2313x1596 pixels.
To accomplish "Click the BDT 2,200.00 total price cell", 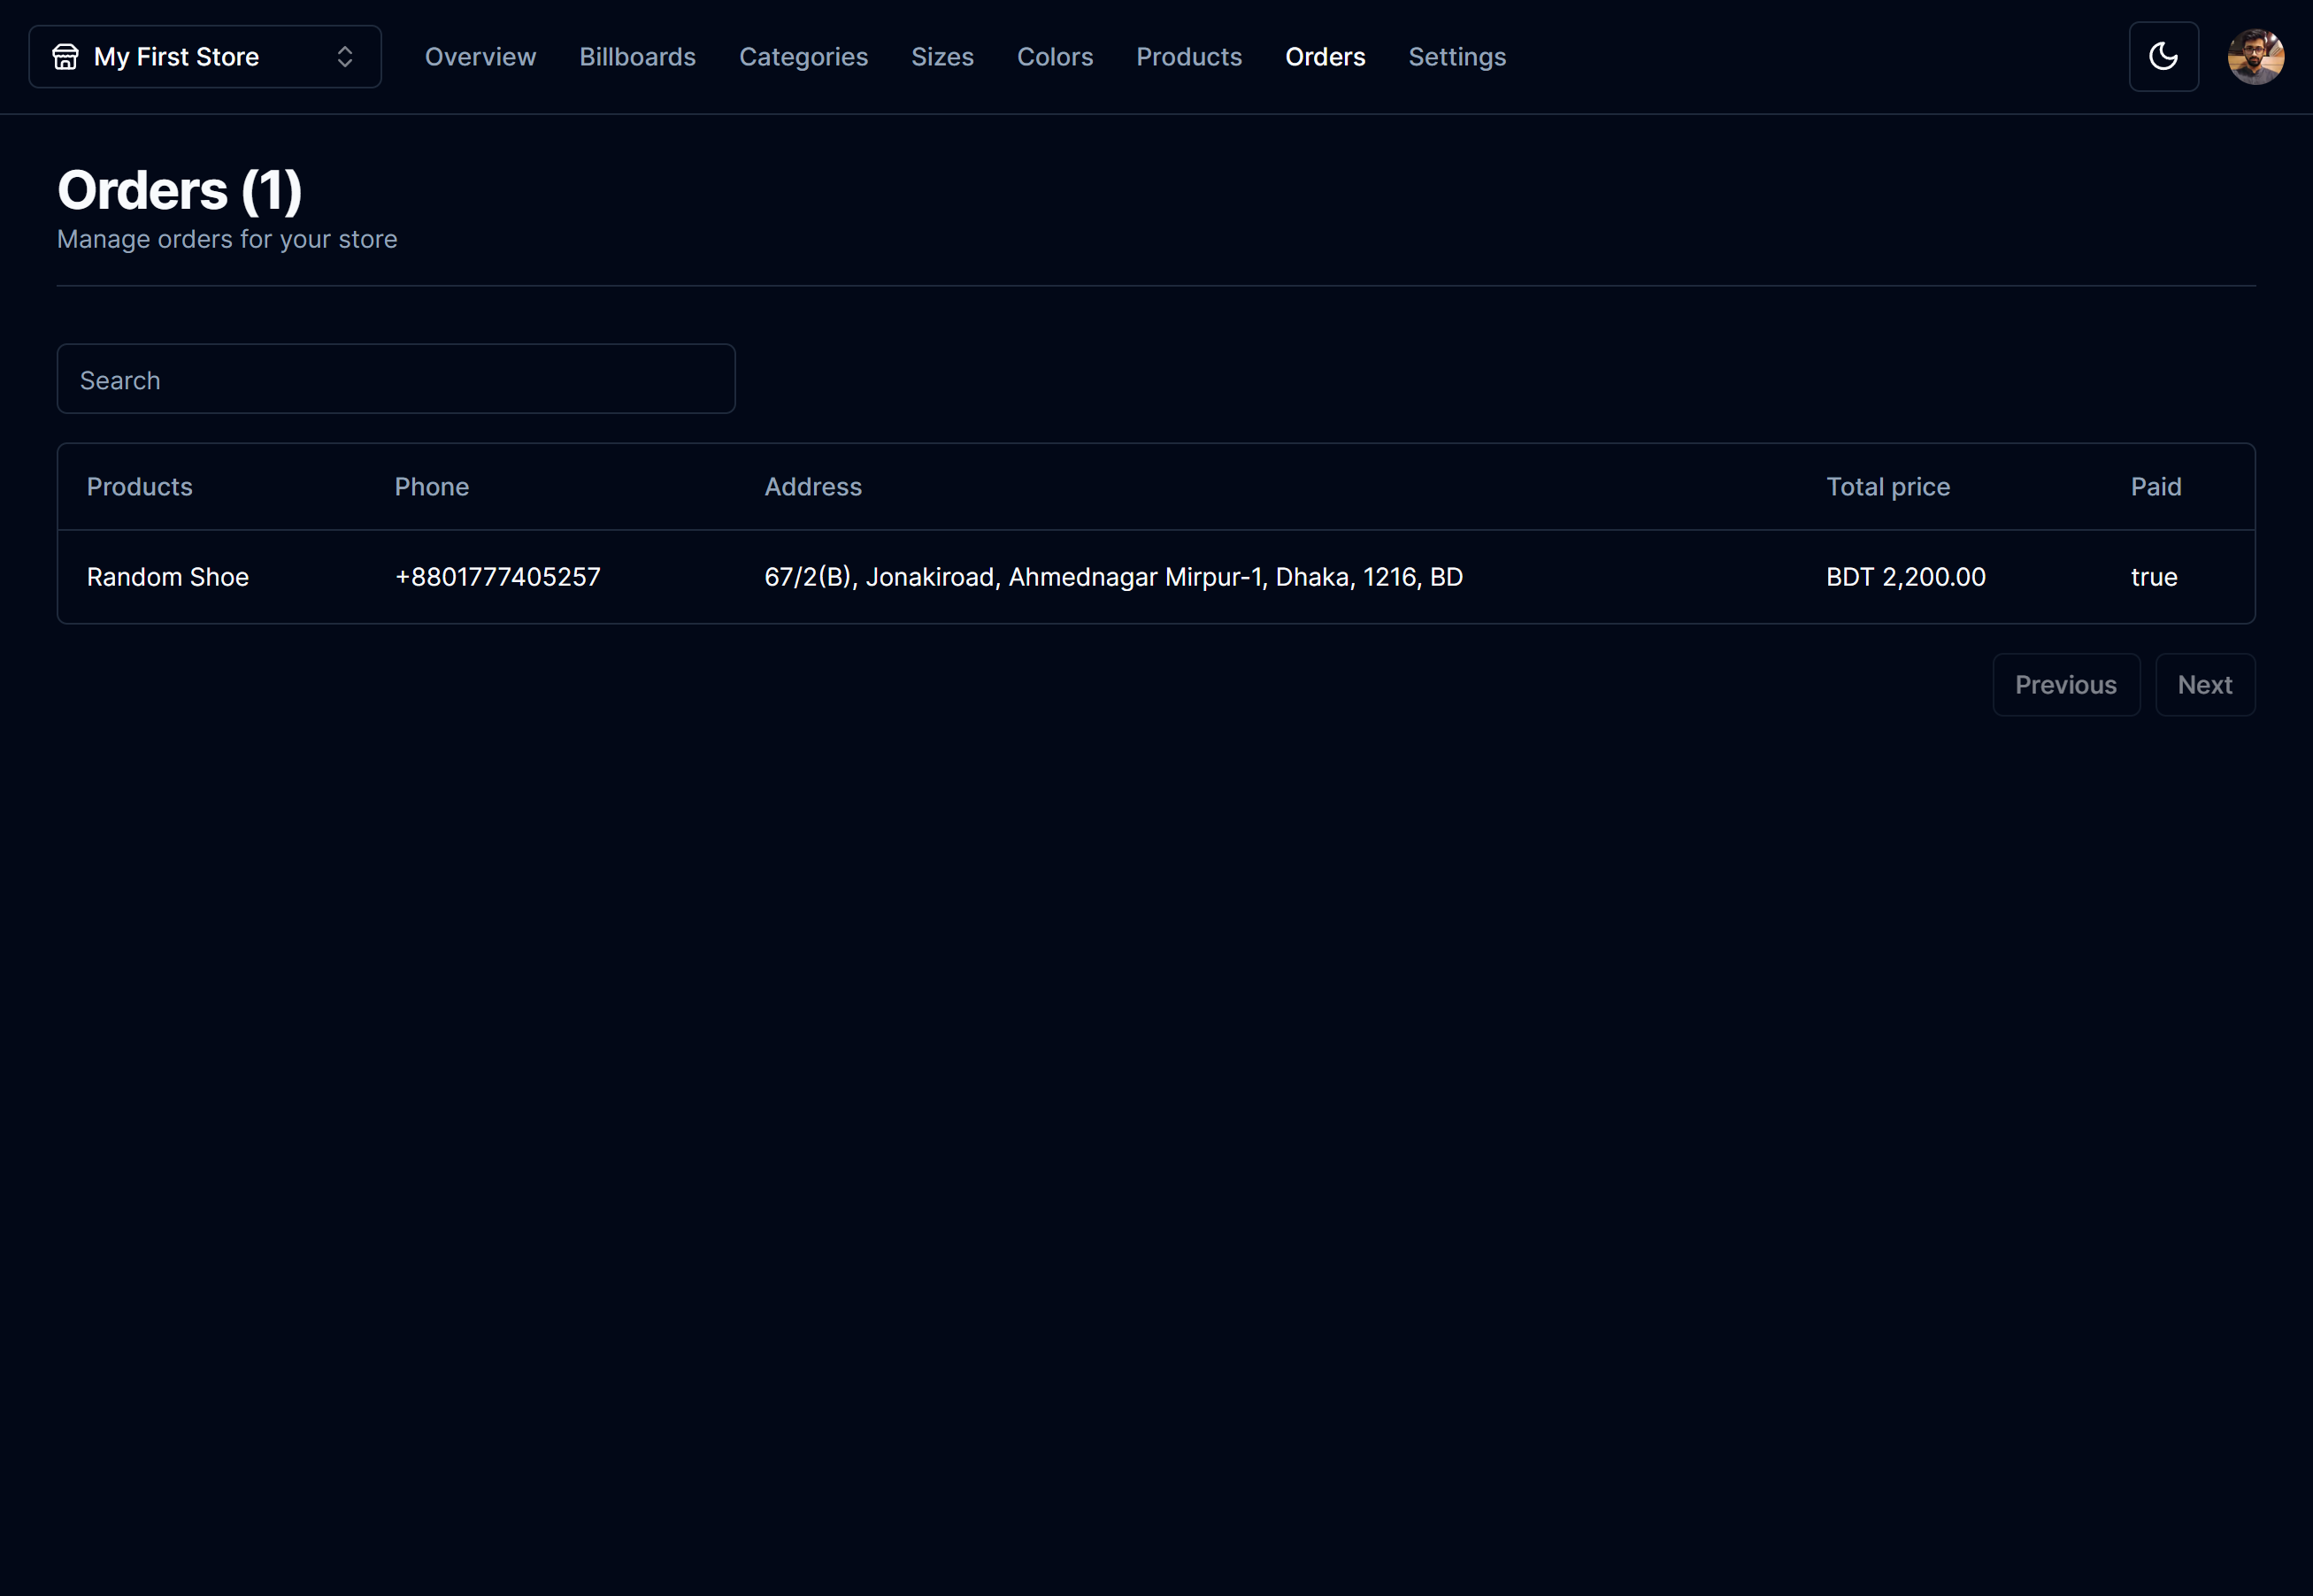I will [x=1906, y=577].
